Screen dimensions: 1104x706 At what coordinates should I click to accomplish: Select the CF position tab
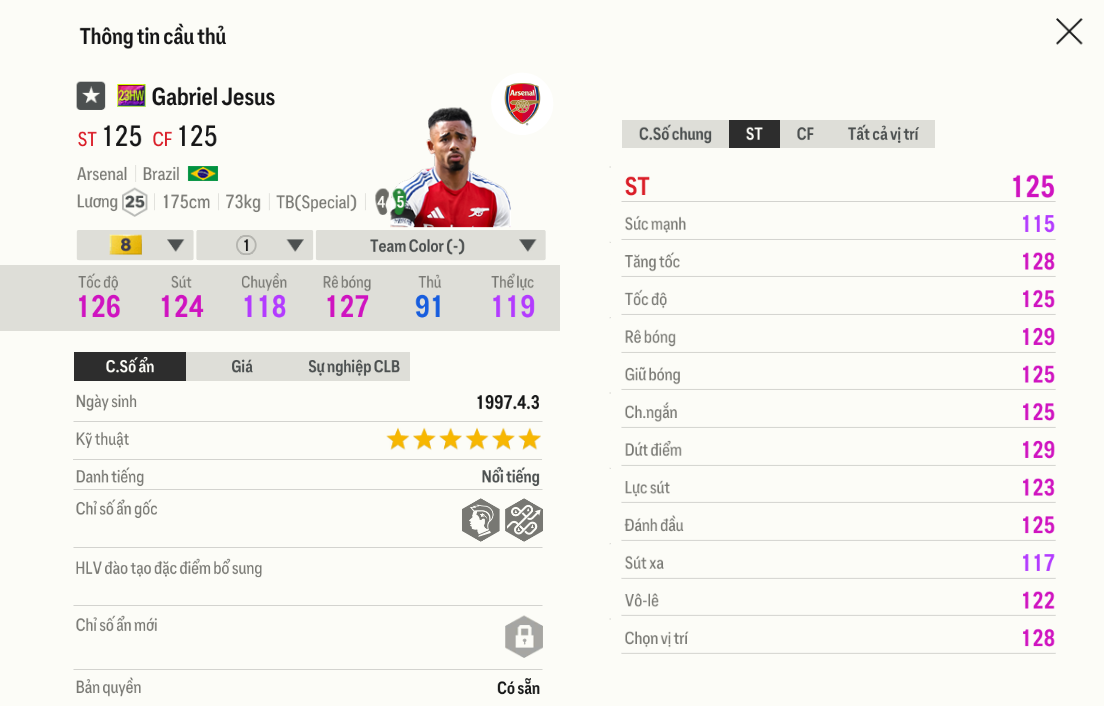(805, 134)
